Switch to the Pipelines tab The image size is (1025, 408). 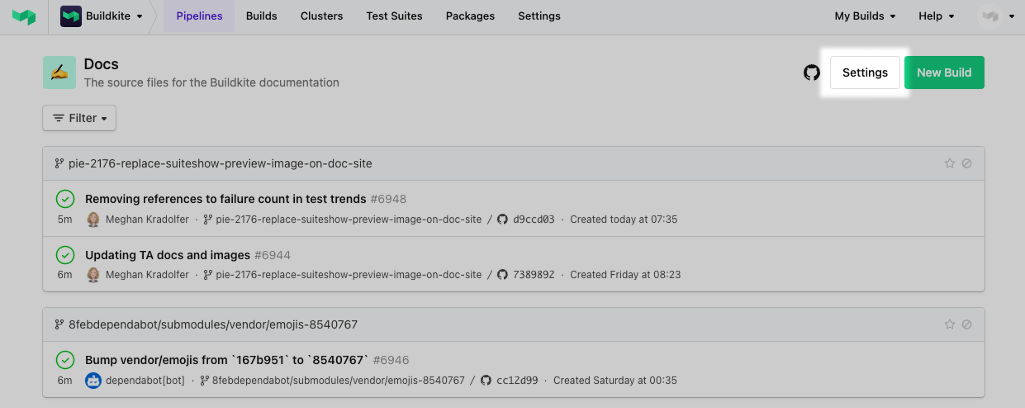tap(199, 16)
